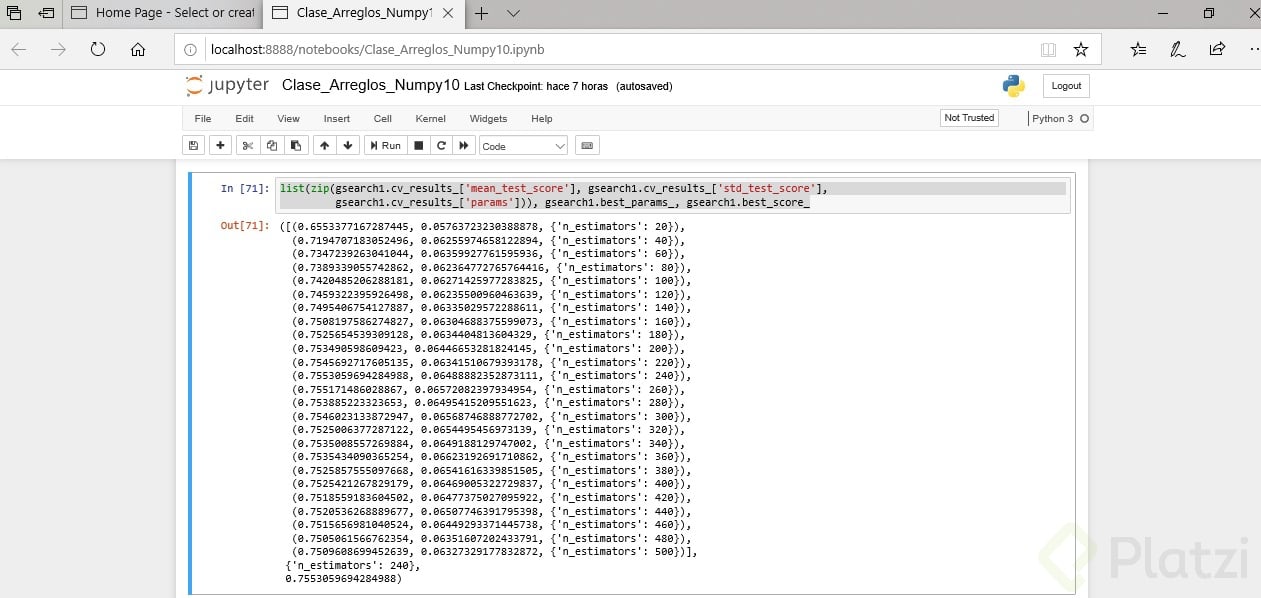Click the browser back arrow
Viewport: 1261px width, 598px height.
click(x=19, y=49)
